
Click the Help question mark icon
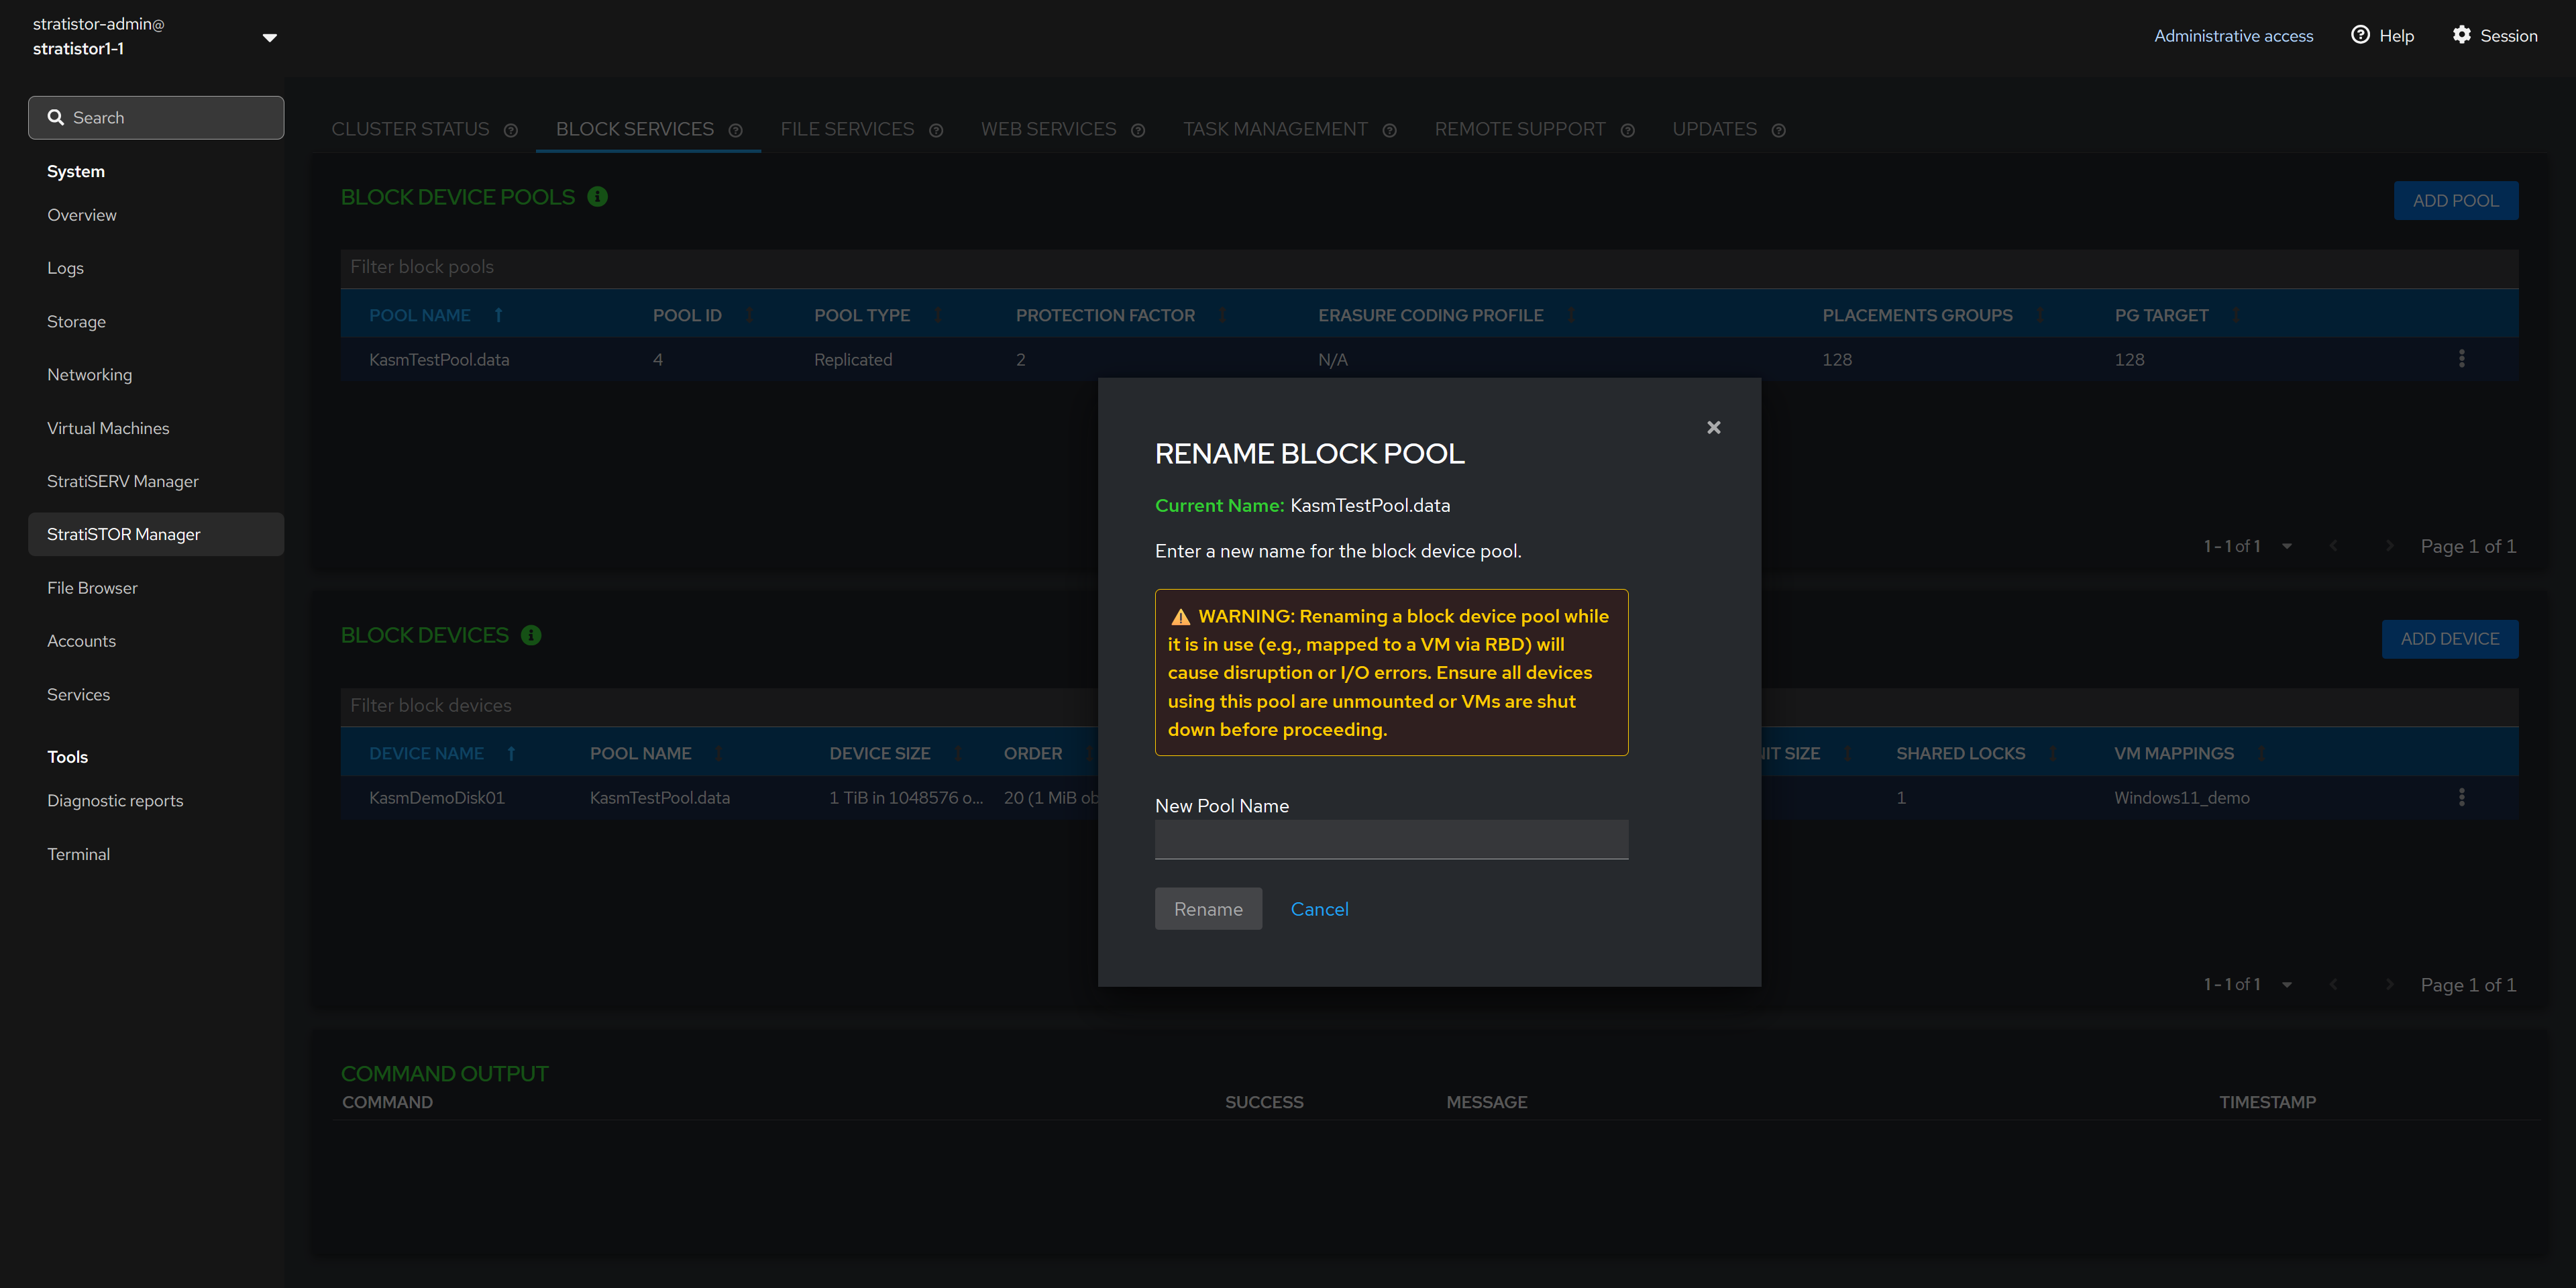(2360, 35)
